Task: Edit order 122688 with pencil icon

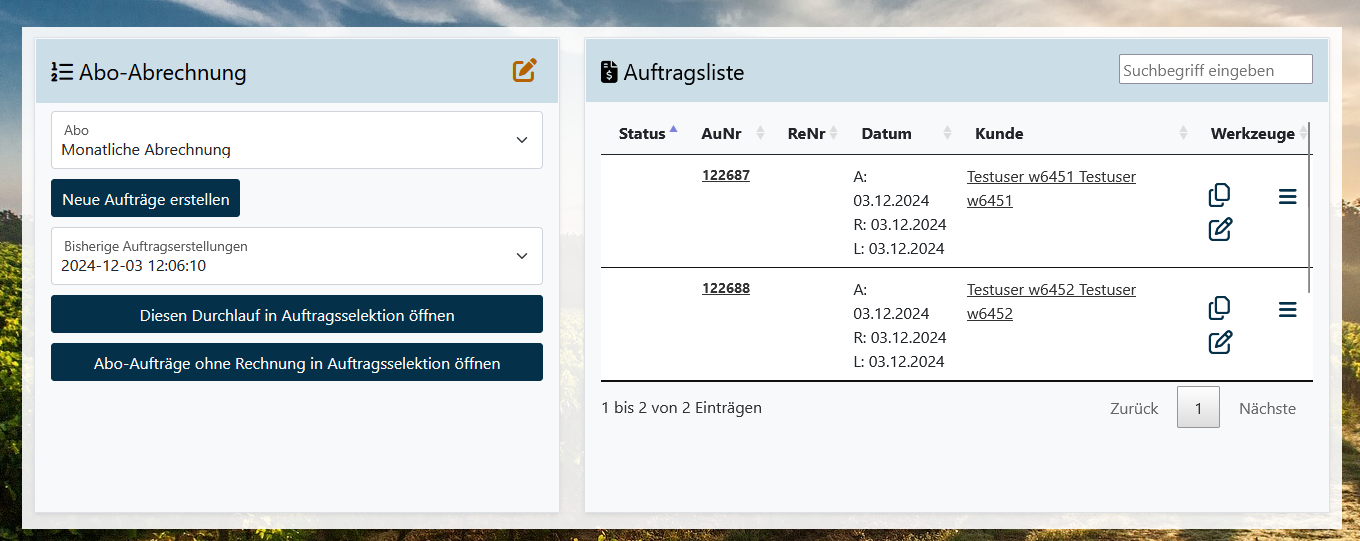Action: pos(1219,343)
